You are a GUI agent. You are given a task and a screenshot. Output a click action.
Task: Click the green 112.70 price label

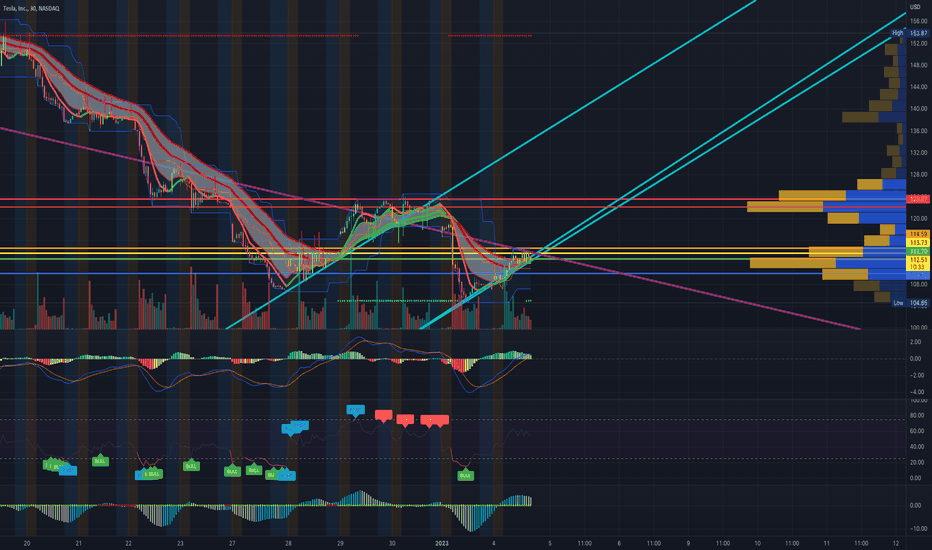point(918,252)
